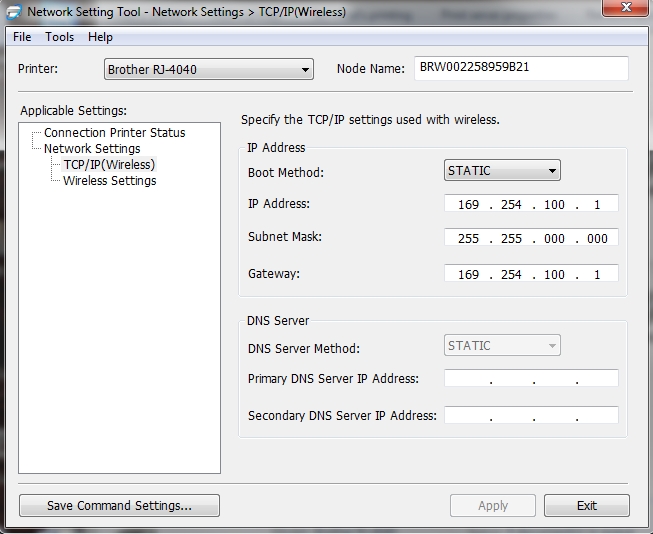
Task: Click the Gateway address field
Action: [x=531, y=274]
